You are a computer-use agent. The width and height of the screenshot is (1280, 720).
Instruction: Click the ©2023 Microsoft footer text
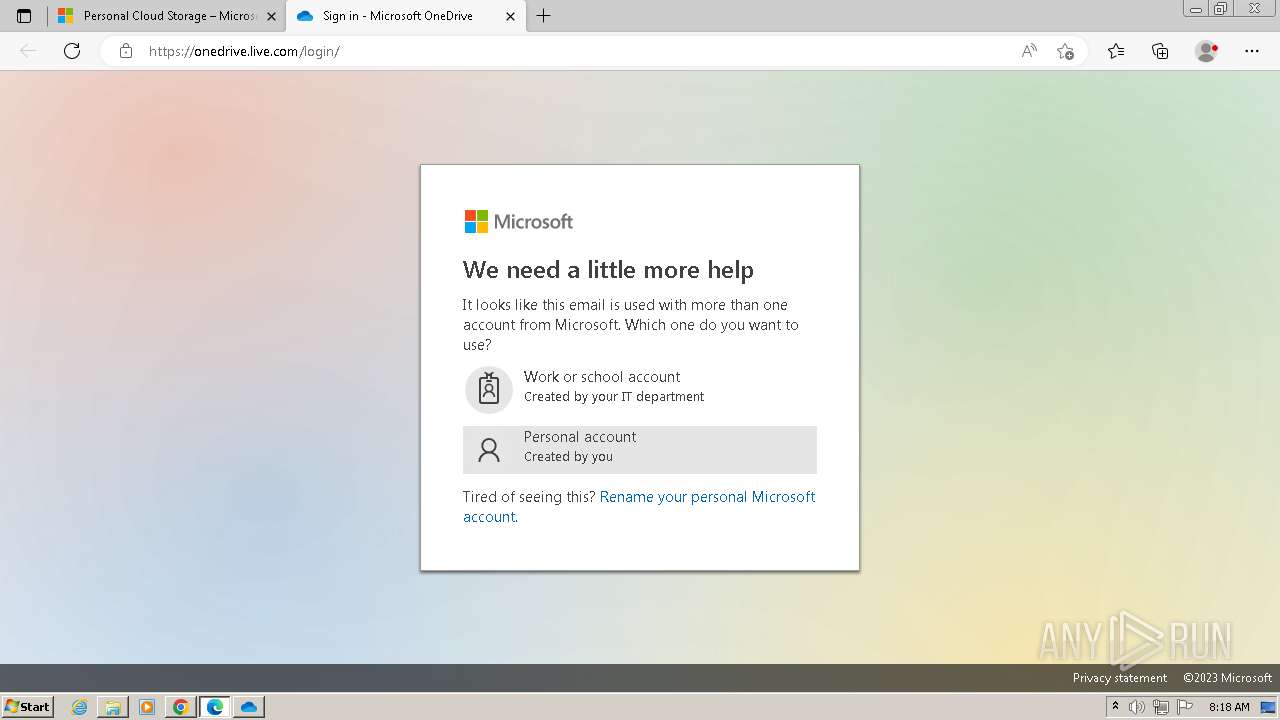[1227, 678]
